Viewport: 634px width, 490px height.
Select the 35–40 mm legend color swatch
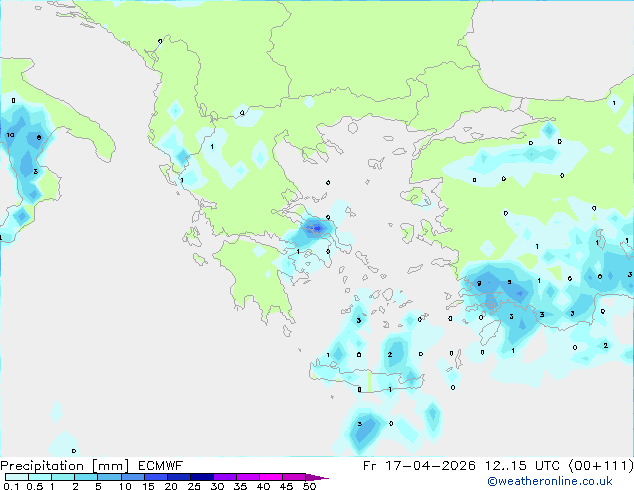(247, 477)
